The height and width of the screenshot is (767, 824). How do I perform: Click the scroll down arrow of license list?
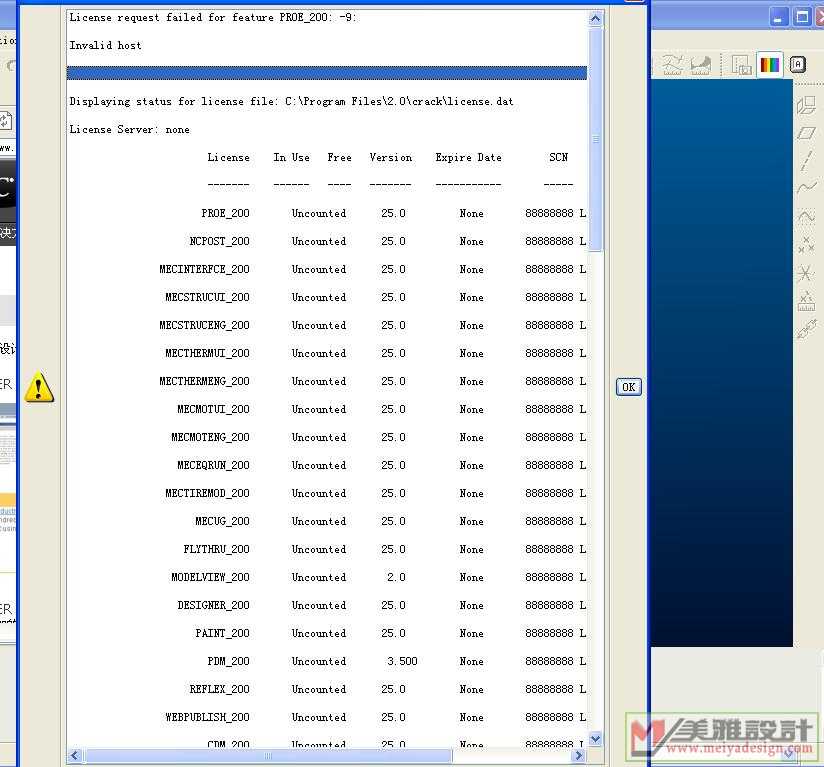click(595, 739)
